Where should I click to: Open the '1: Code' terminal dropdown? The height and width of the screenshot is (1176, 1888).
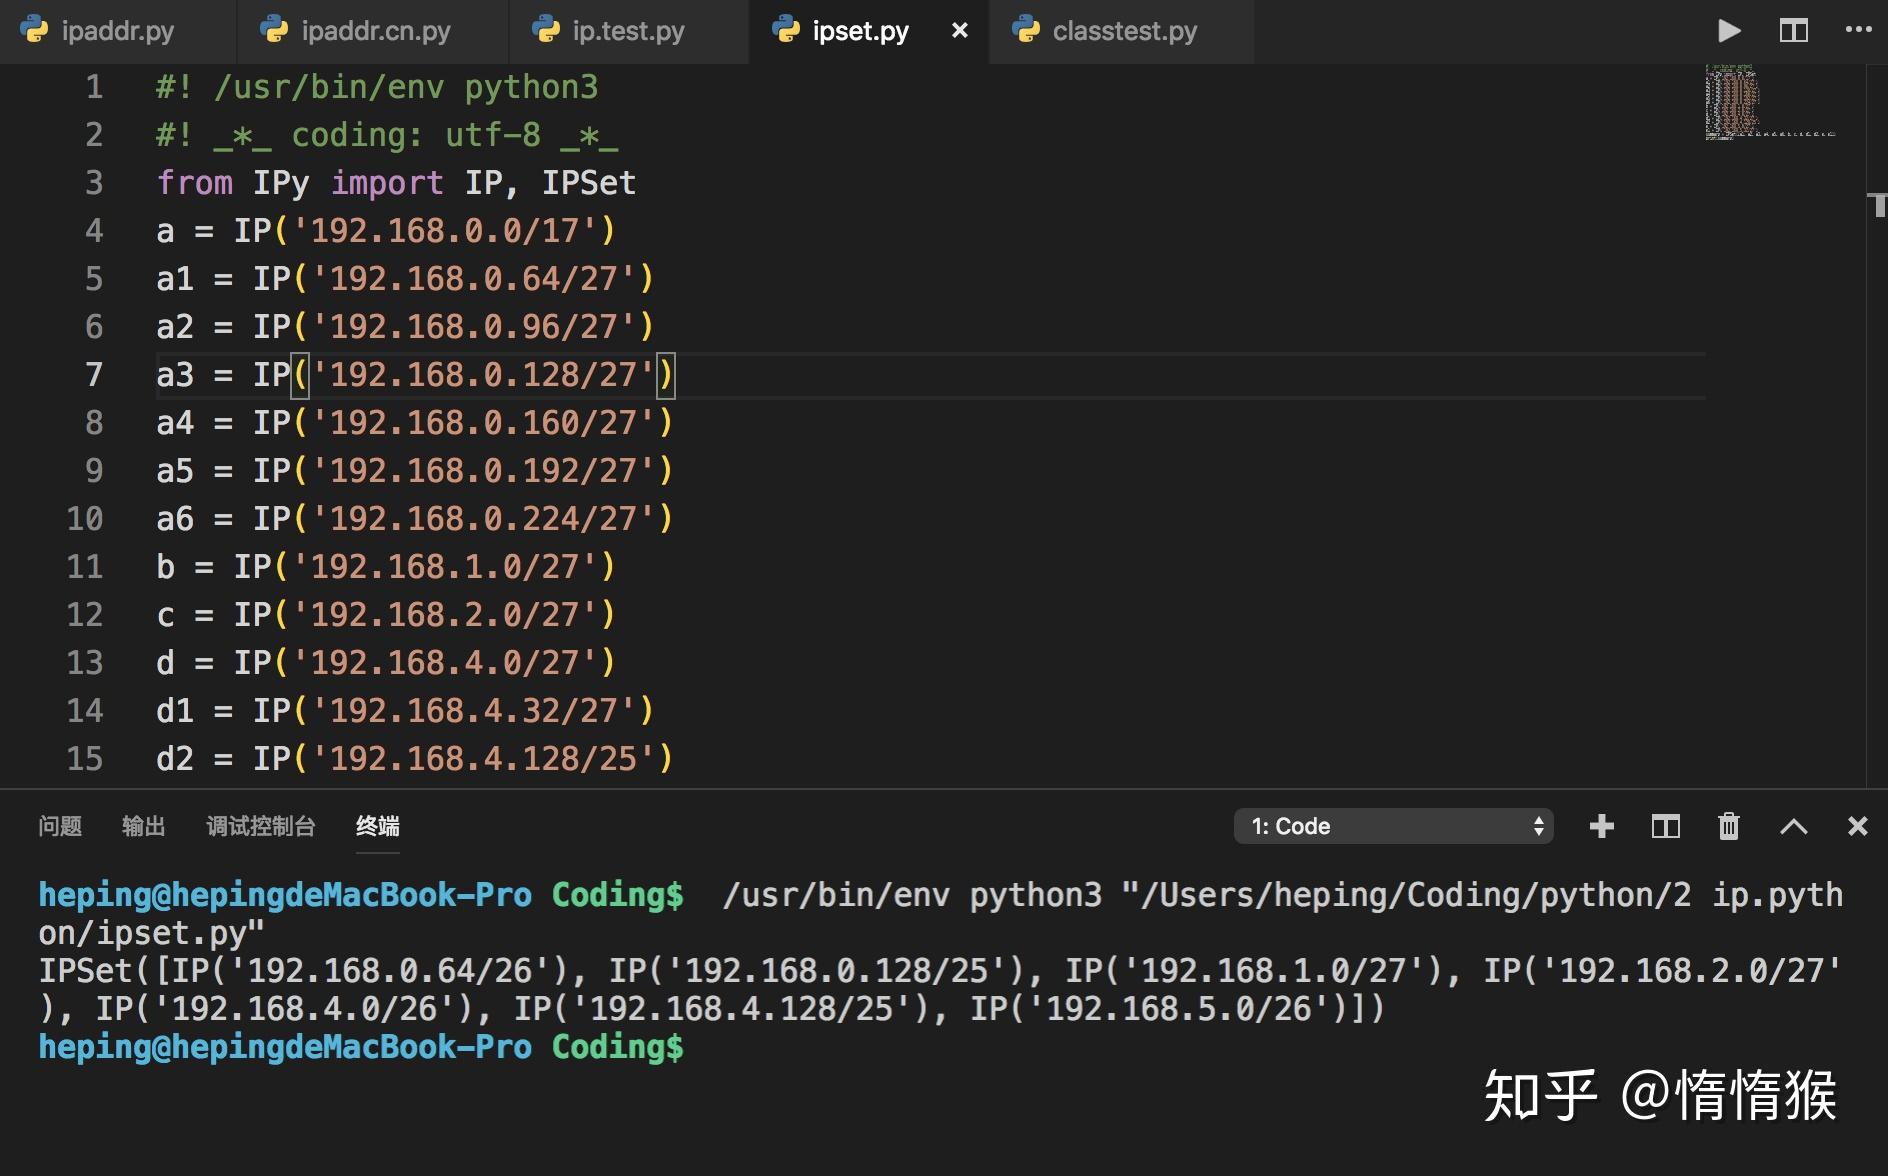click(1393, 826)
